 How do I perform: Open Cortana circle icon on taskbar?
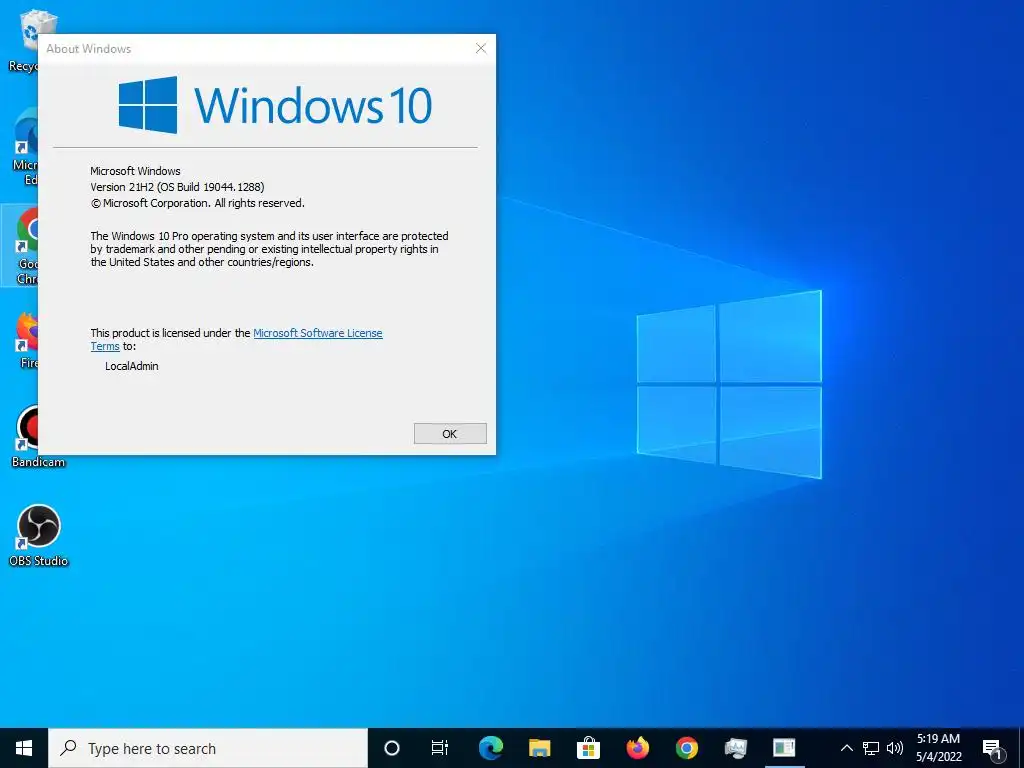(392, 748)
